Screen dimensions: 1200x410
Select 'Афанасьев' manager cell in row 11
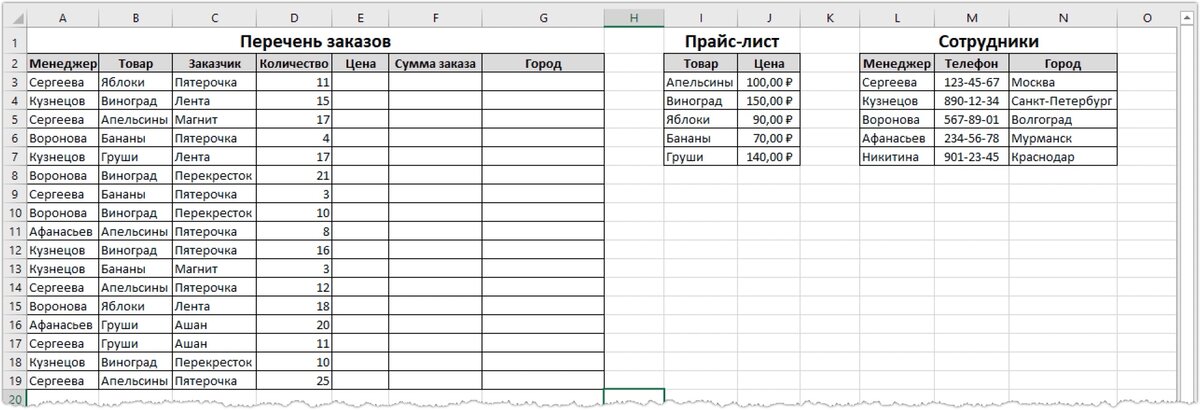tap(62, 232)
